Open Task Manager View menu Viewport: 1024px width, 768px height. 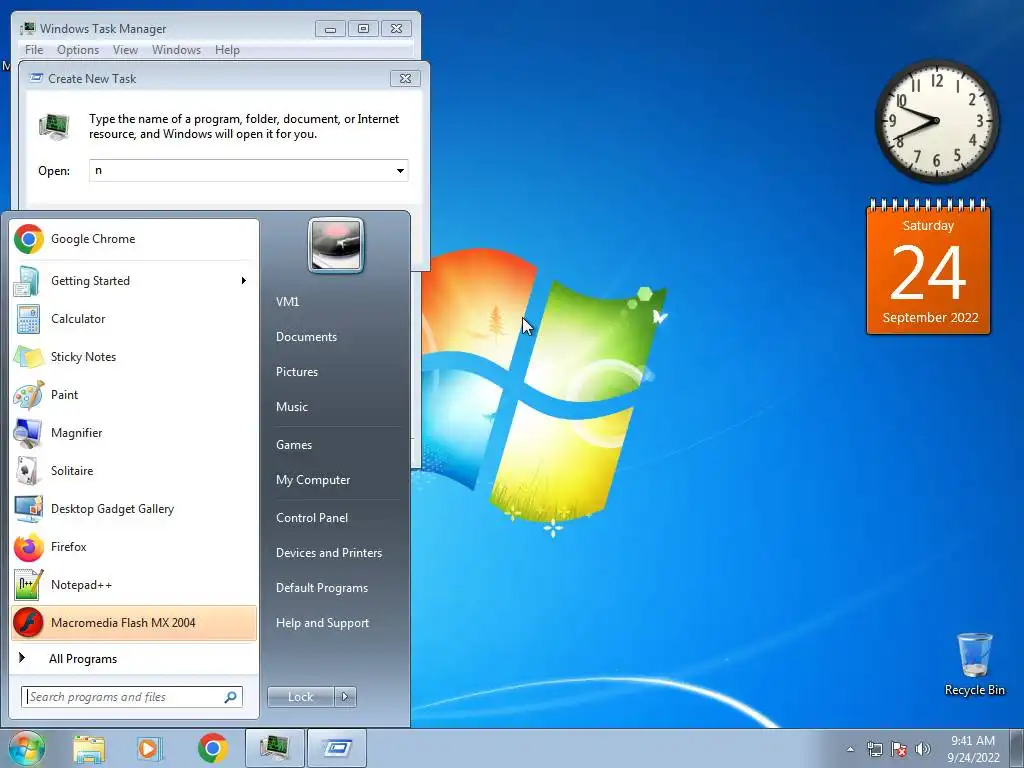click(x=125, y=50)
